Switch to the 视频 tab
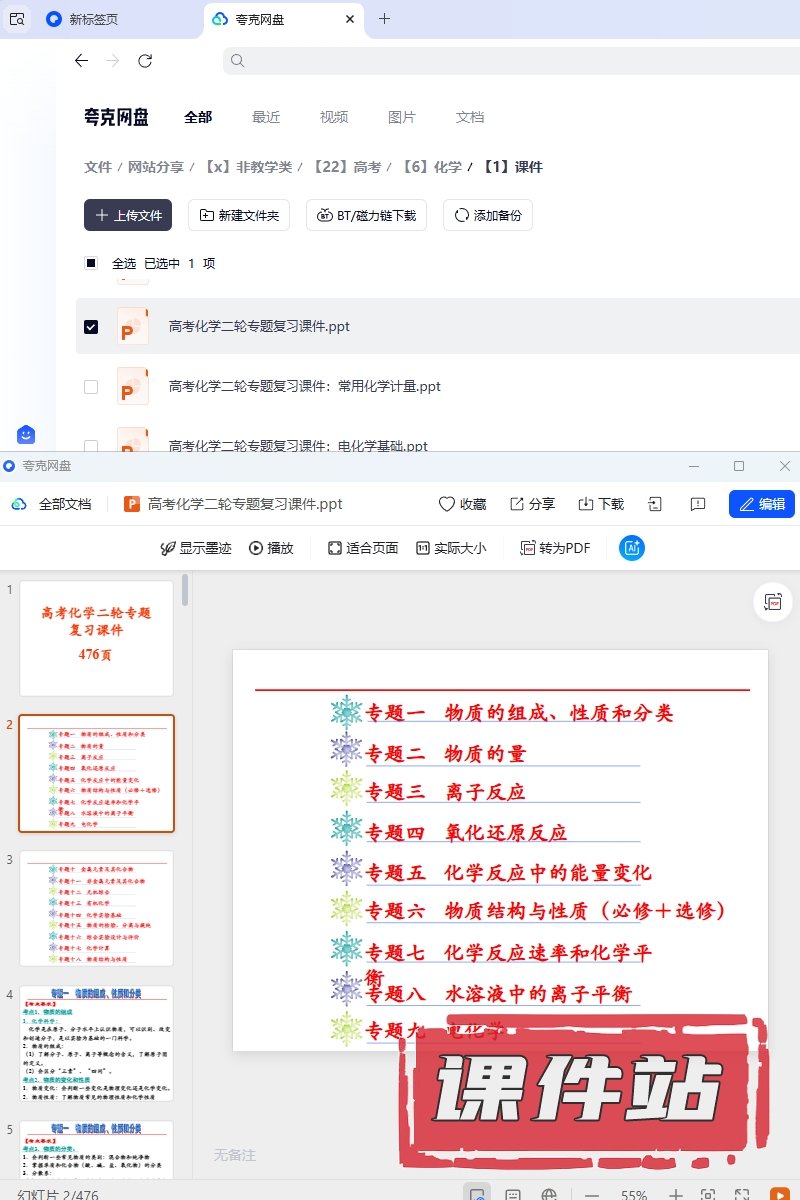This screenshot has width=800, height=1200. (334, 117)
